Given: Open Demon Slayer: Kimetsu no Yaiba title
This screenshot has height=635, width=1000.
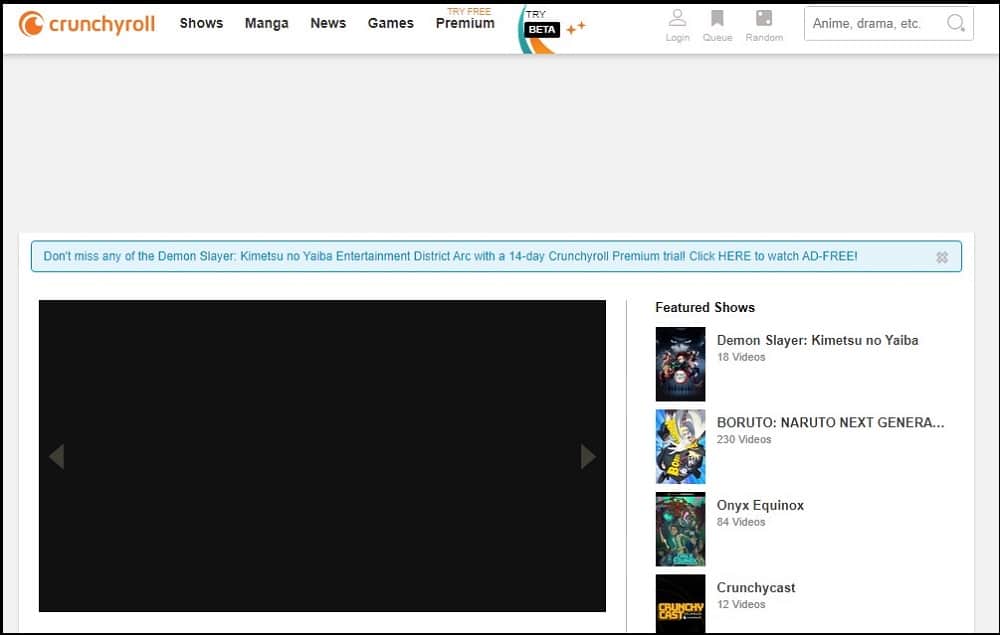Looking at the screenshot, I should coord(818,340).
